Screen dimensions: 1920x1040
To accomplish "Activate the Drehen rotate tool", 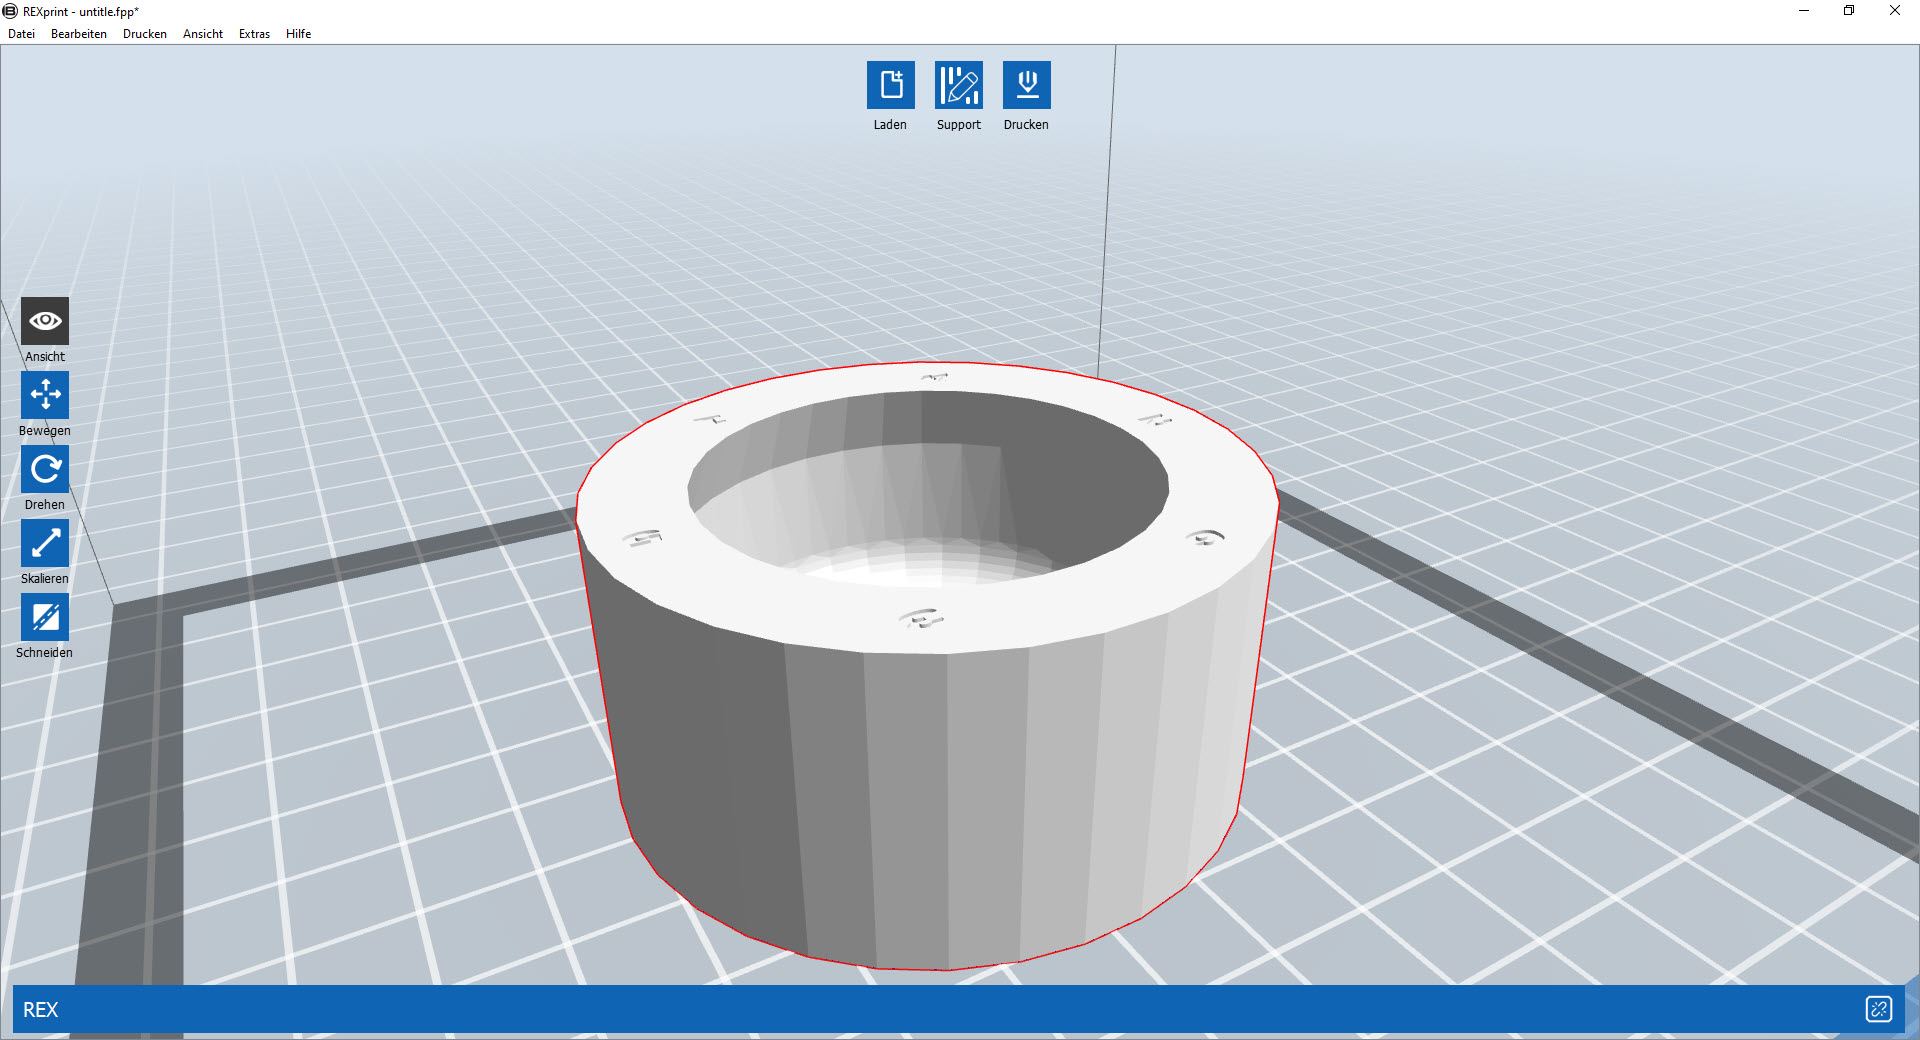I will [x=45, y=469].
